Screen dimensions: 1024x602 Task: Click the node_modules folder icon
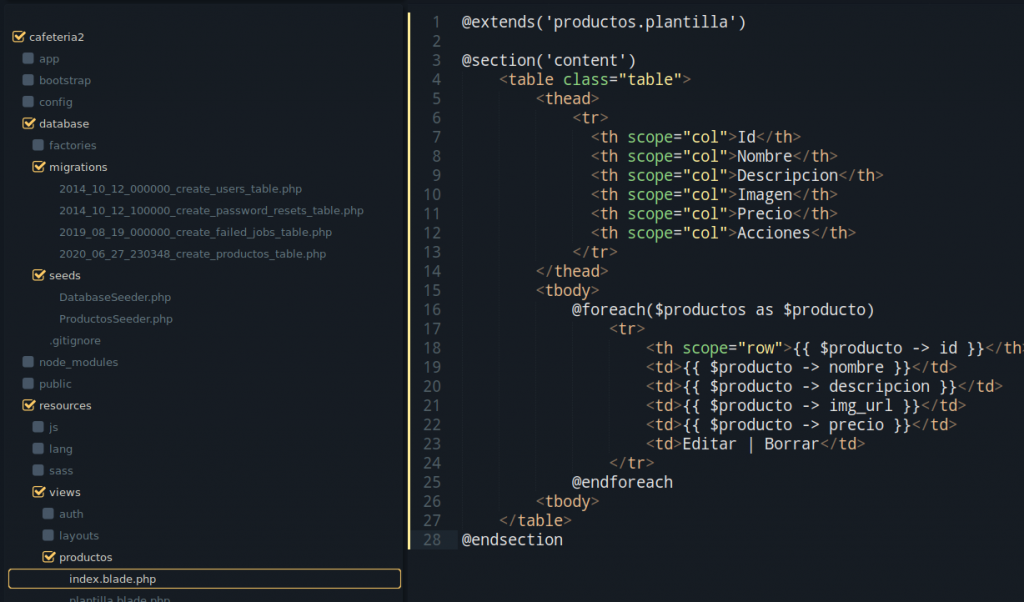point(28,362)
